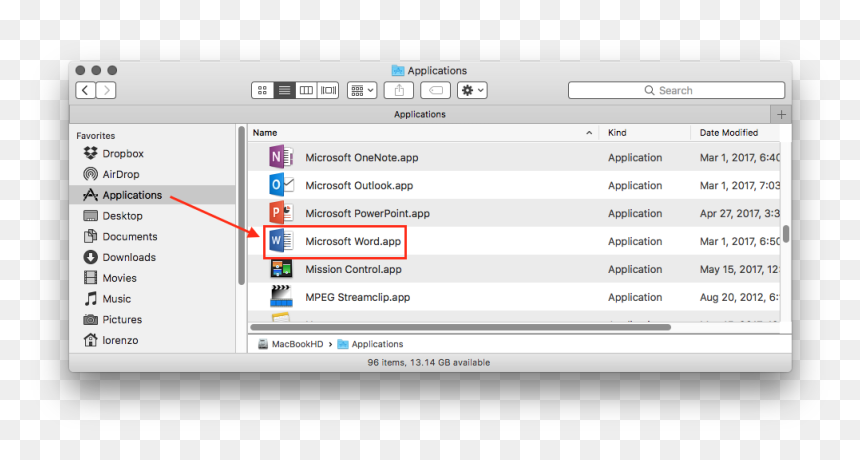
Task: Select the Microsoft OneNote app icon
Action: point(281,157)
